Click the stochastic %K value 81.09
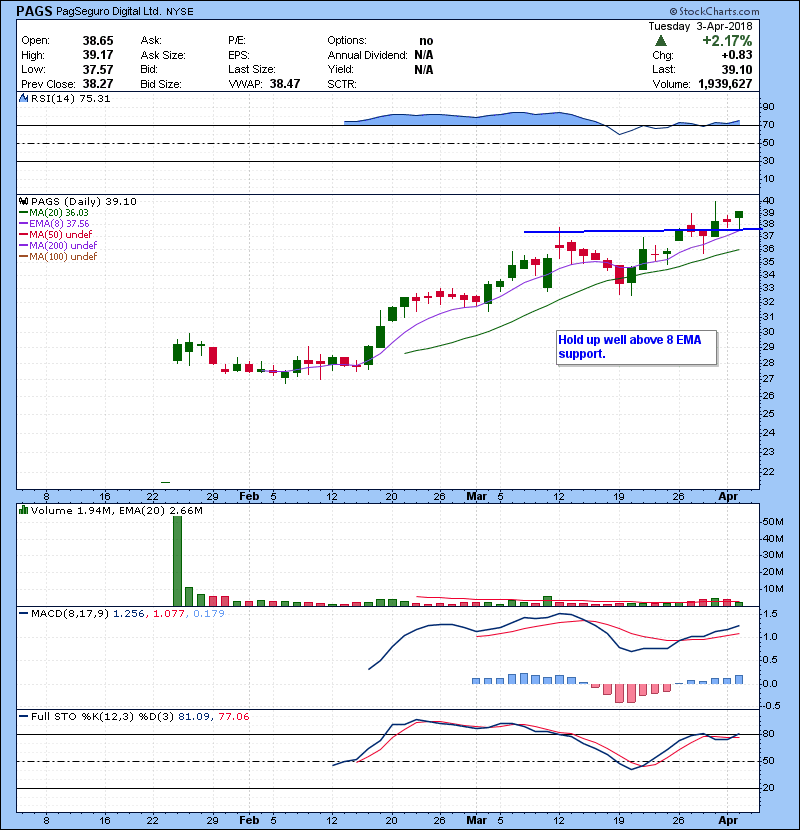 coord(194,717)
